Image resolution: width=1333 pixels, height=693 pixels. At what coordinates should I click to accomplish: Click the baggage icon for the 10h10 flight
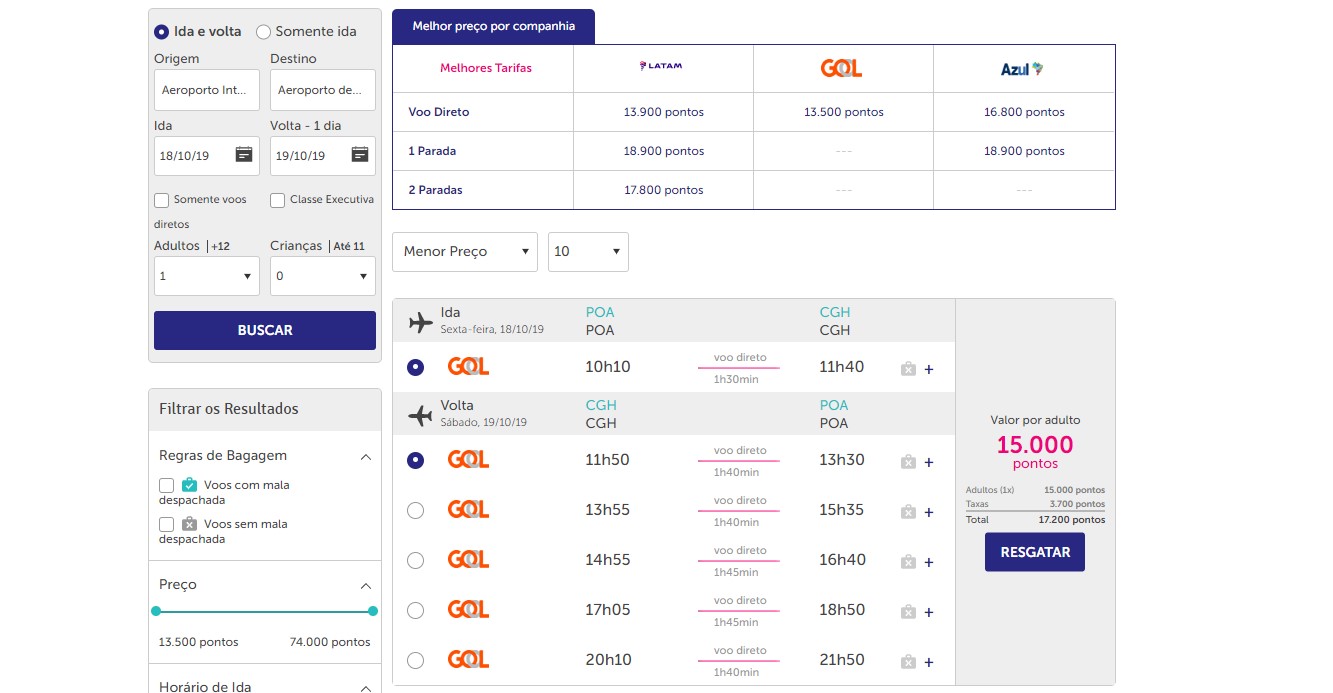coord(908,369)
